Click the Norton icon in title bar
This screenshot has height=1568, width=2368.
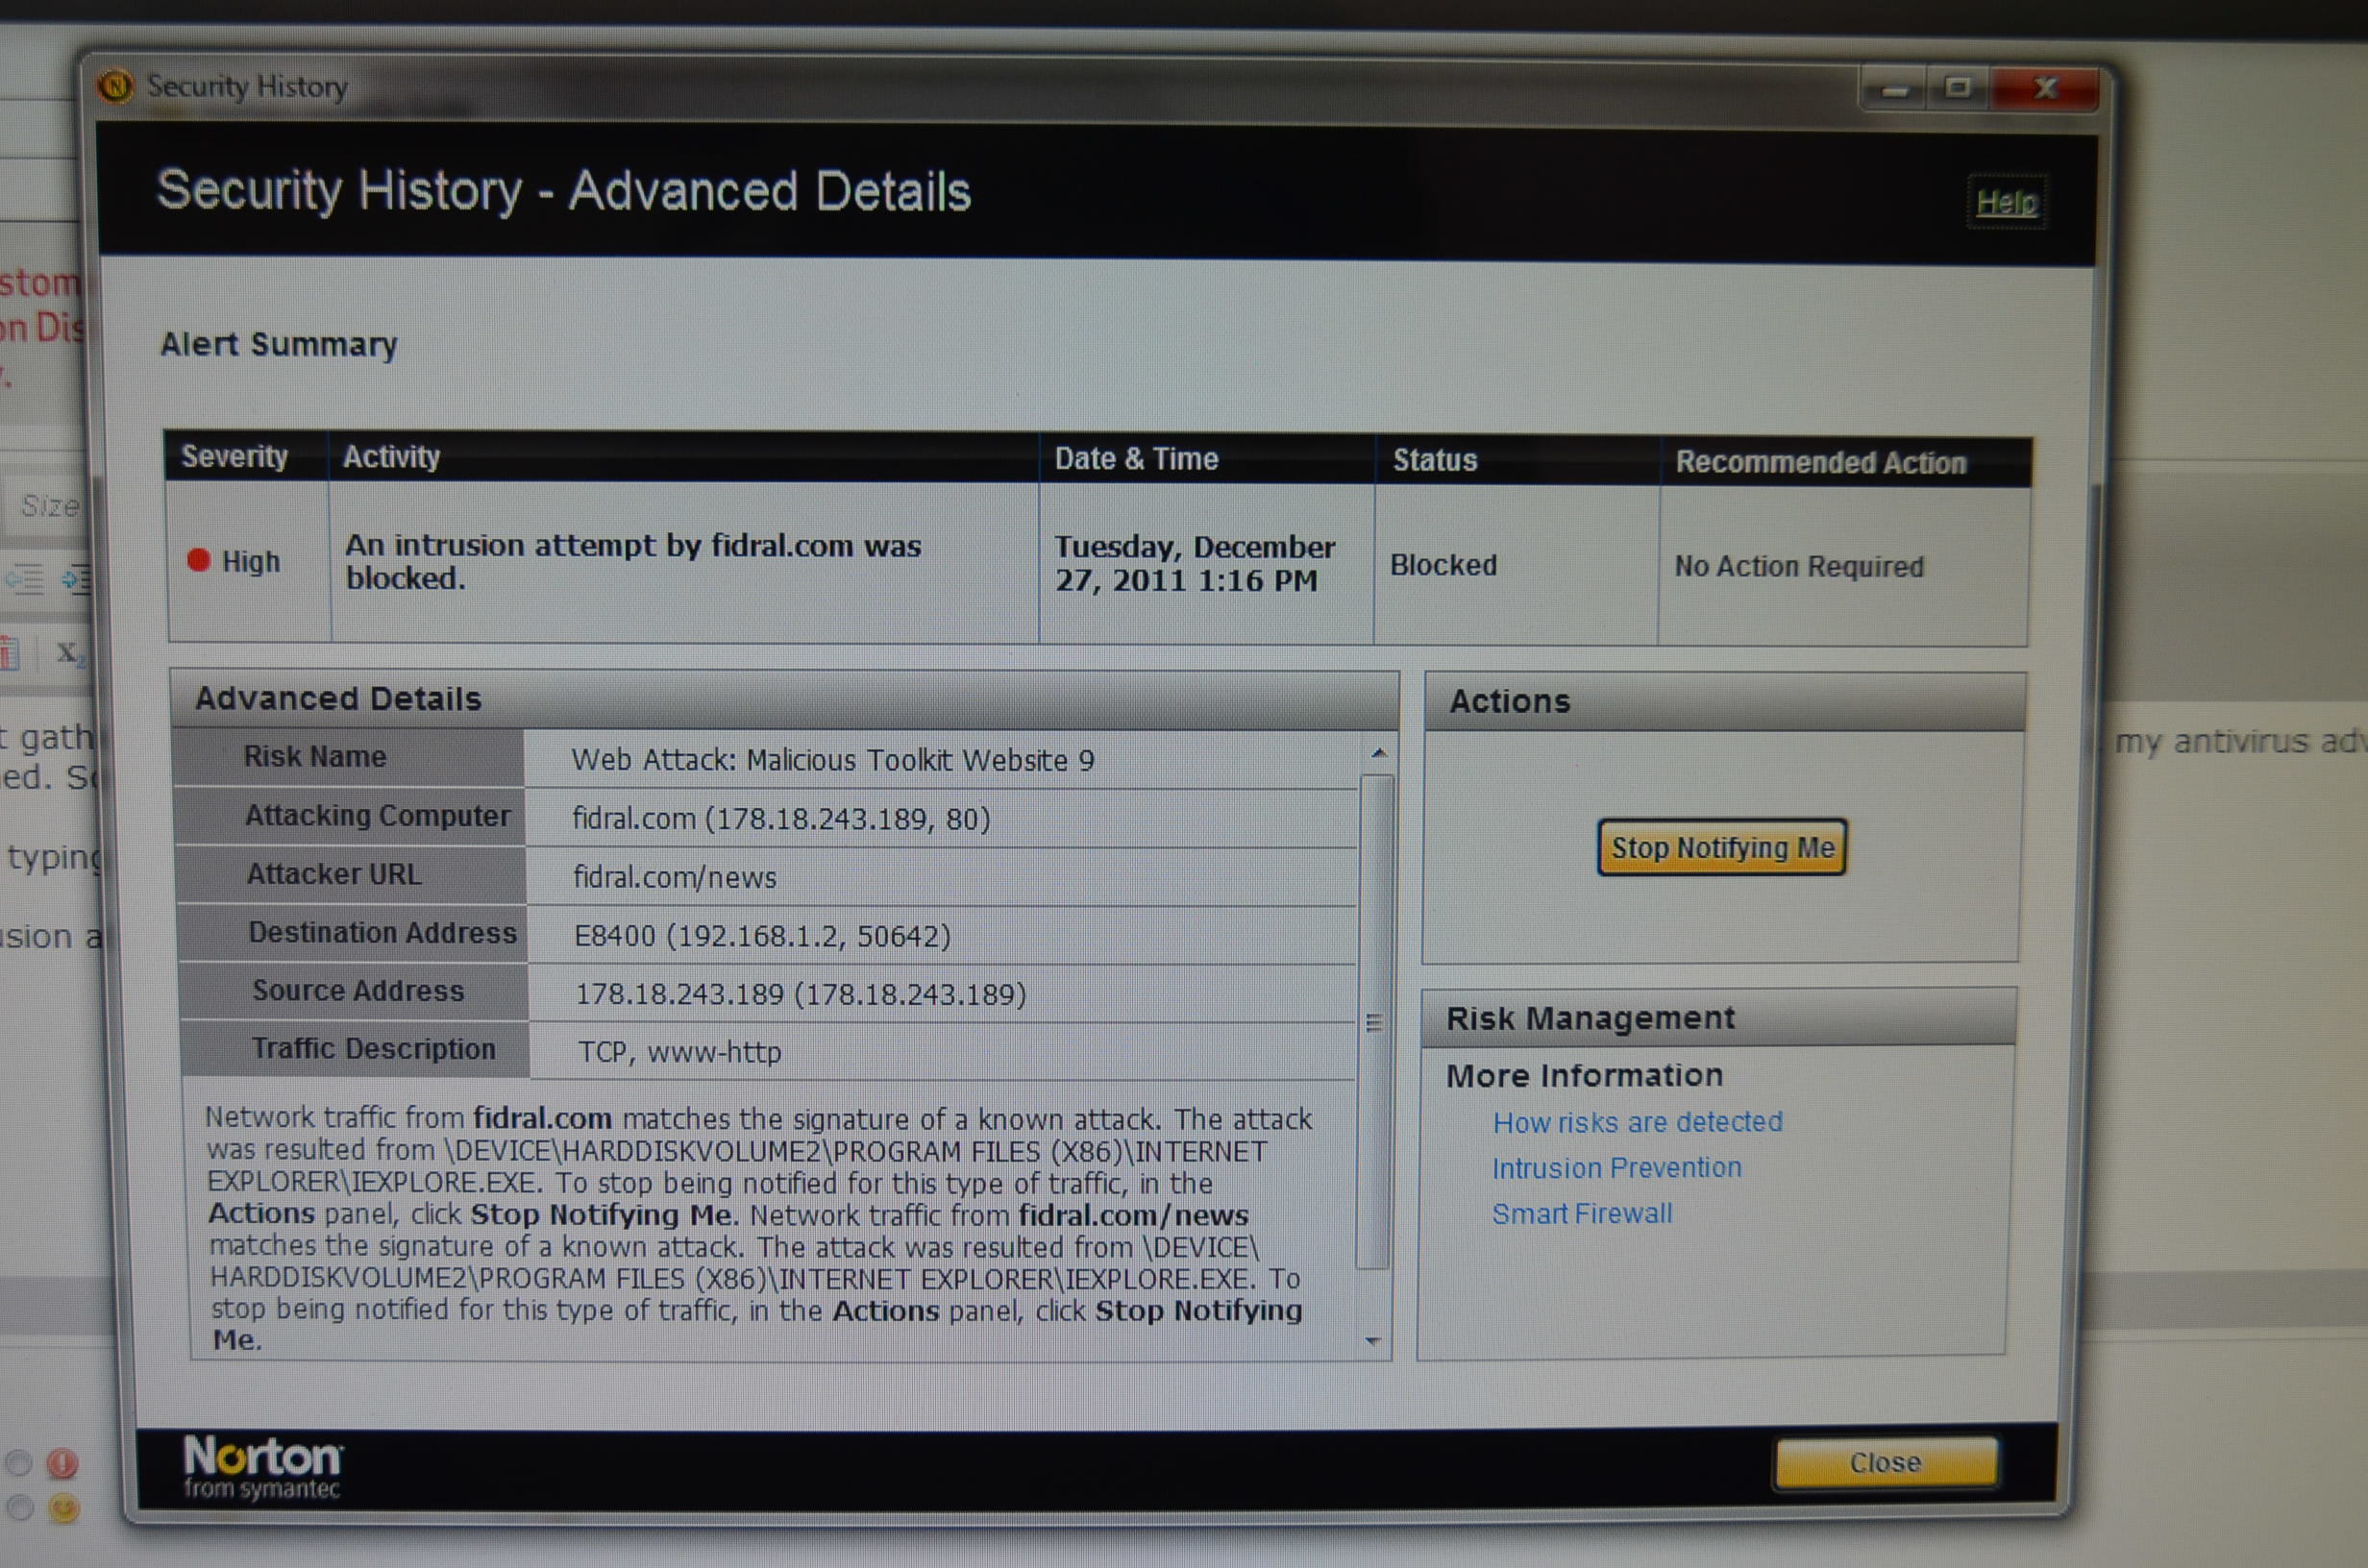tap(116, 86)
